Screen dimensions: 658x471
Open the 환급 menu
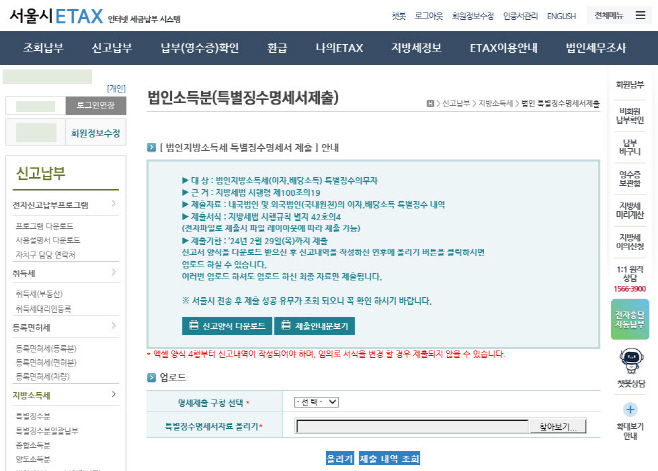(277, 48)
